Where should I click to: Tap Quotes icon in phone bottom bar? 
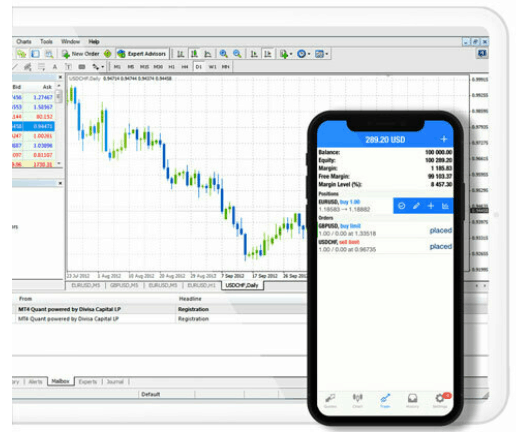pyautogui.click(x=330, y=400)
